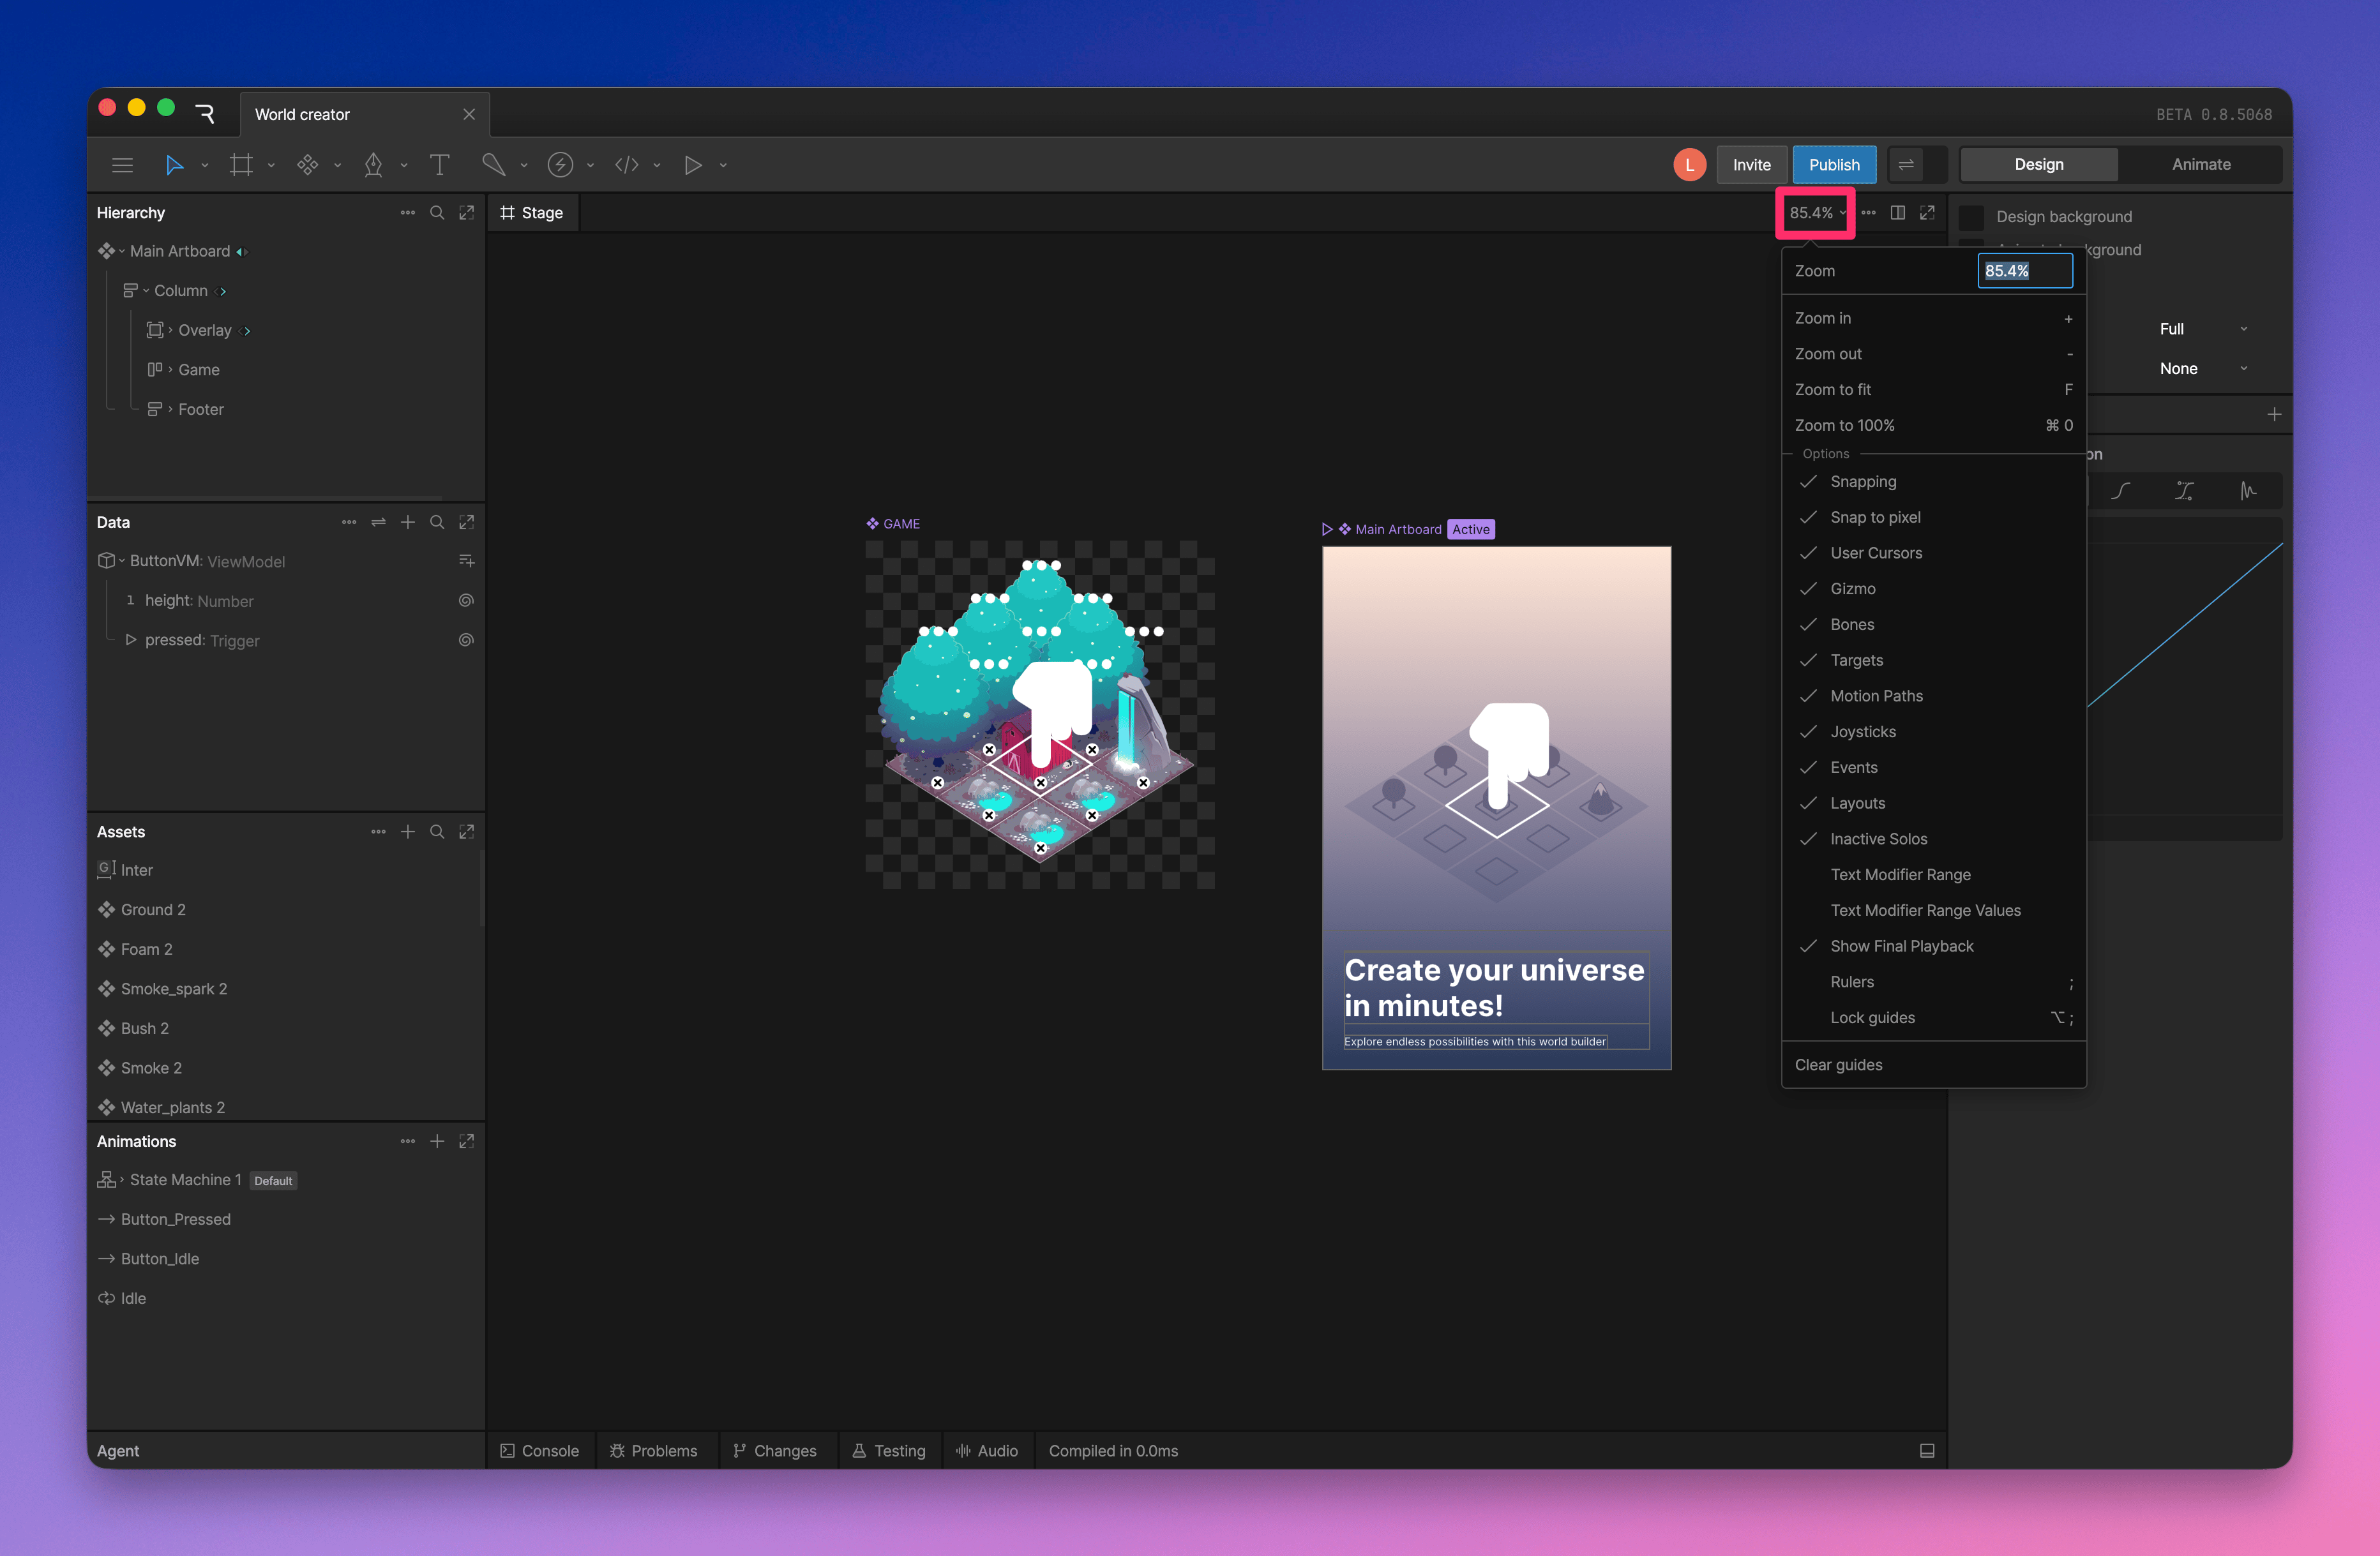Expand the Overlay tree node
Image resolution: width=2380 pixels, height=1556 pixels.
(x=170, y=330)
